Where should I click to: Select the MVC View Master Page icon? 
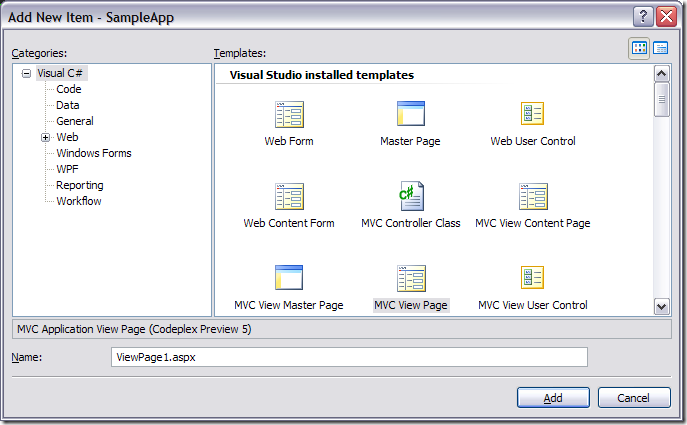coord(289,278)
